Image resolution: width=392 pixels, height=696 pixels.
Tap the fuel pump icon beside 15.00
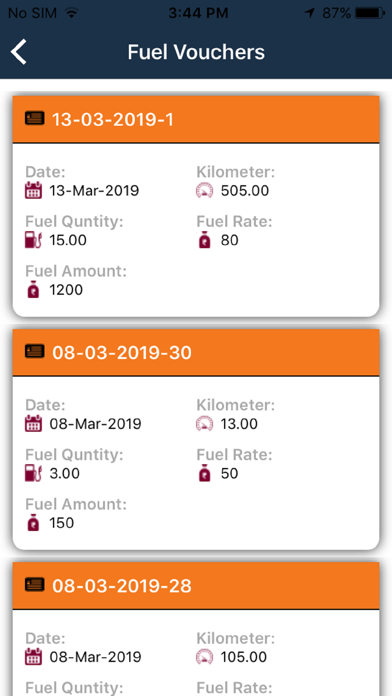click(33, 240)
